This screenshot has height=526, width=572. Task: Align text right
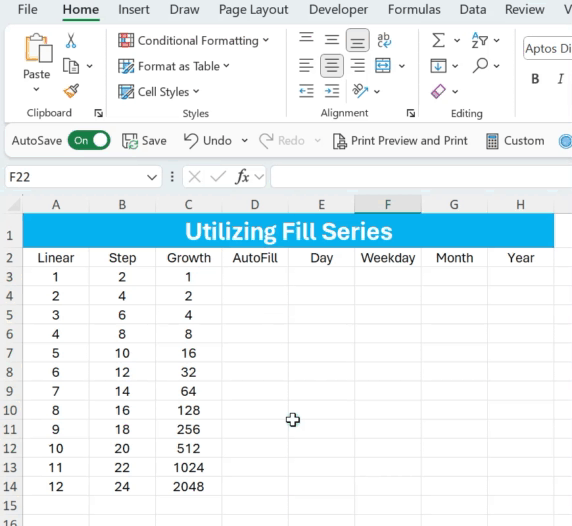(358, 66)
